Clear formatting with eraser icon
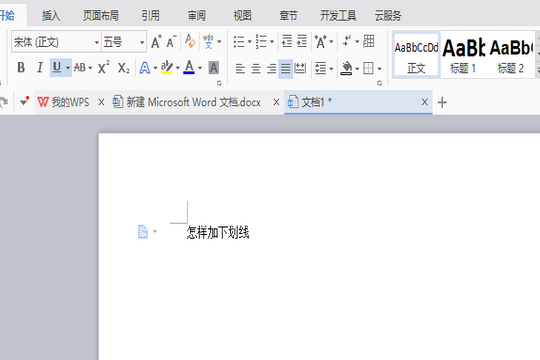The image size is (540, 360). (190, 41)
